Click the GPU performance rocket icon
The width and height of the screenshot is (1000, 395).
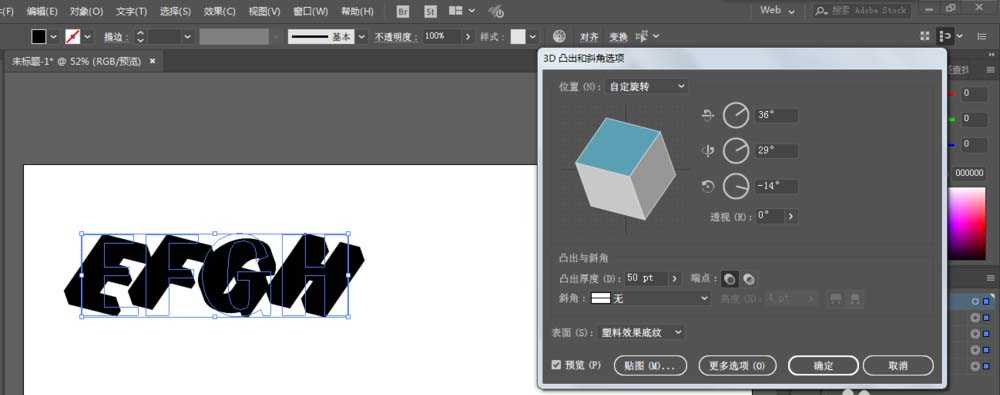pyautogui.click(x=496, y=11)
